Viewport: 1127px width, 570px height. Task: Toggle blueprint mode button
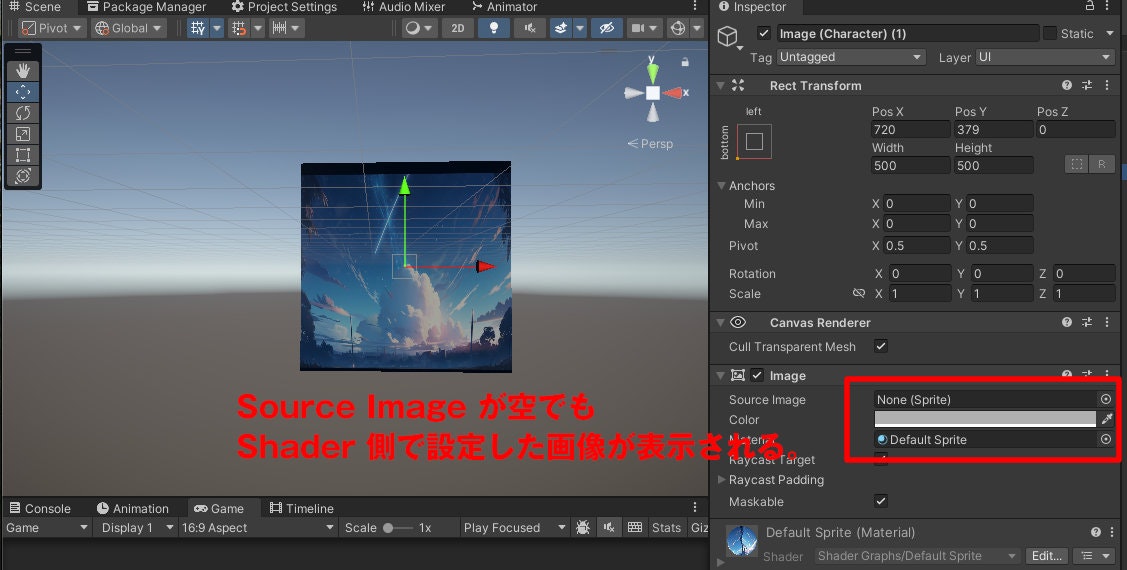pos(1077,165)
